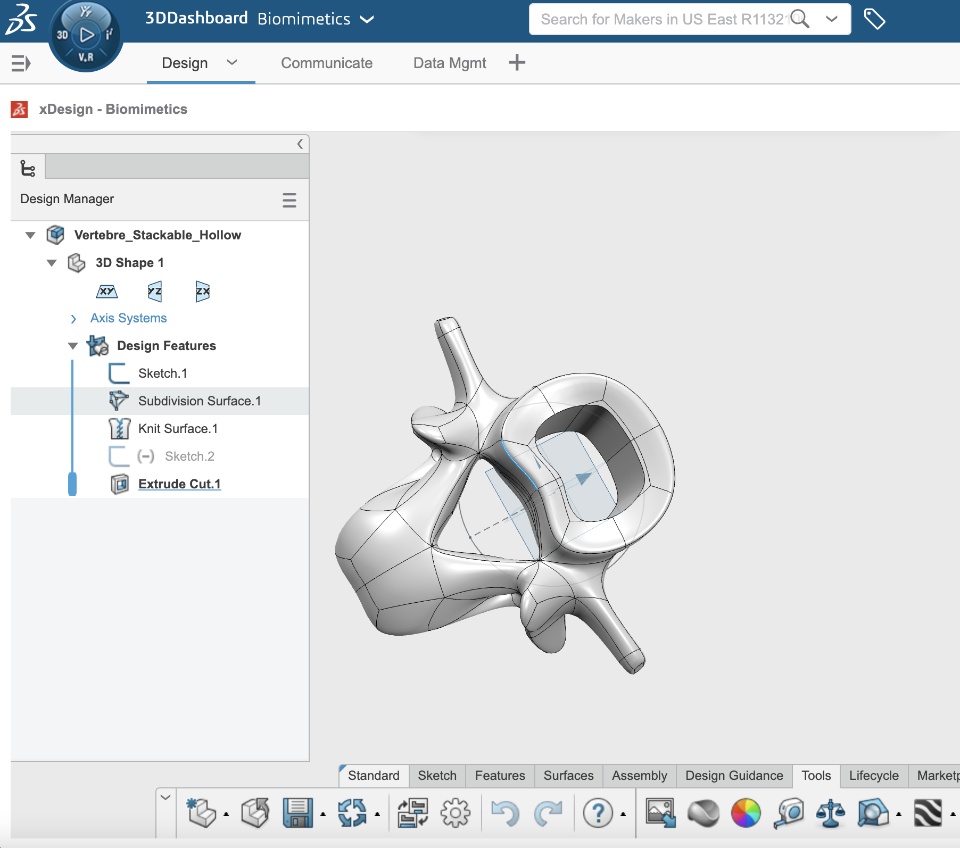This screenshot has height=848, width=960.
Task: Switch to the Lifecycle action bar tab
Action: (874, 776)
